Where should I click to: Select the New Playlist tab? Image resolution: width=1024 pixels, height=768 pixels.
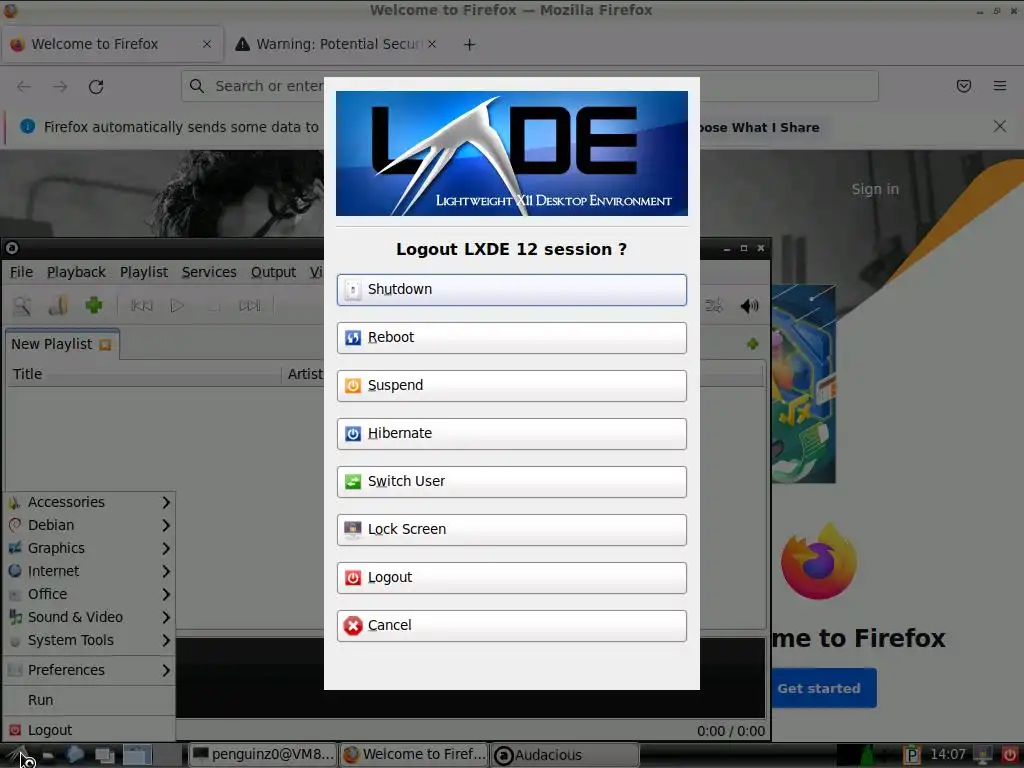[x=61, y=344]
